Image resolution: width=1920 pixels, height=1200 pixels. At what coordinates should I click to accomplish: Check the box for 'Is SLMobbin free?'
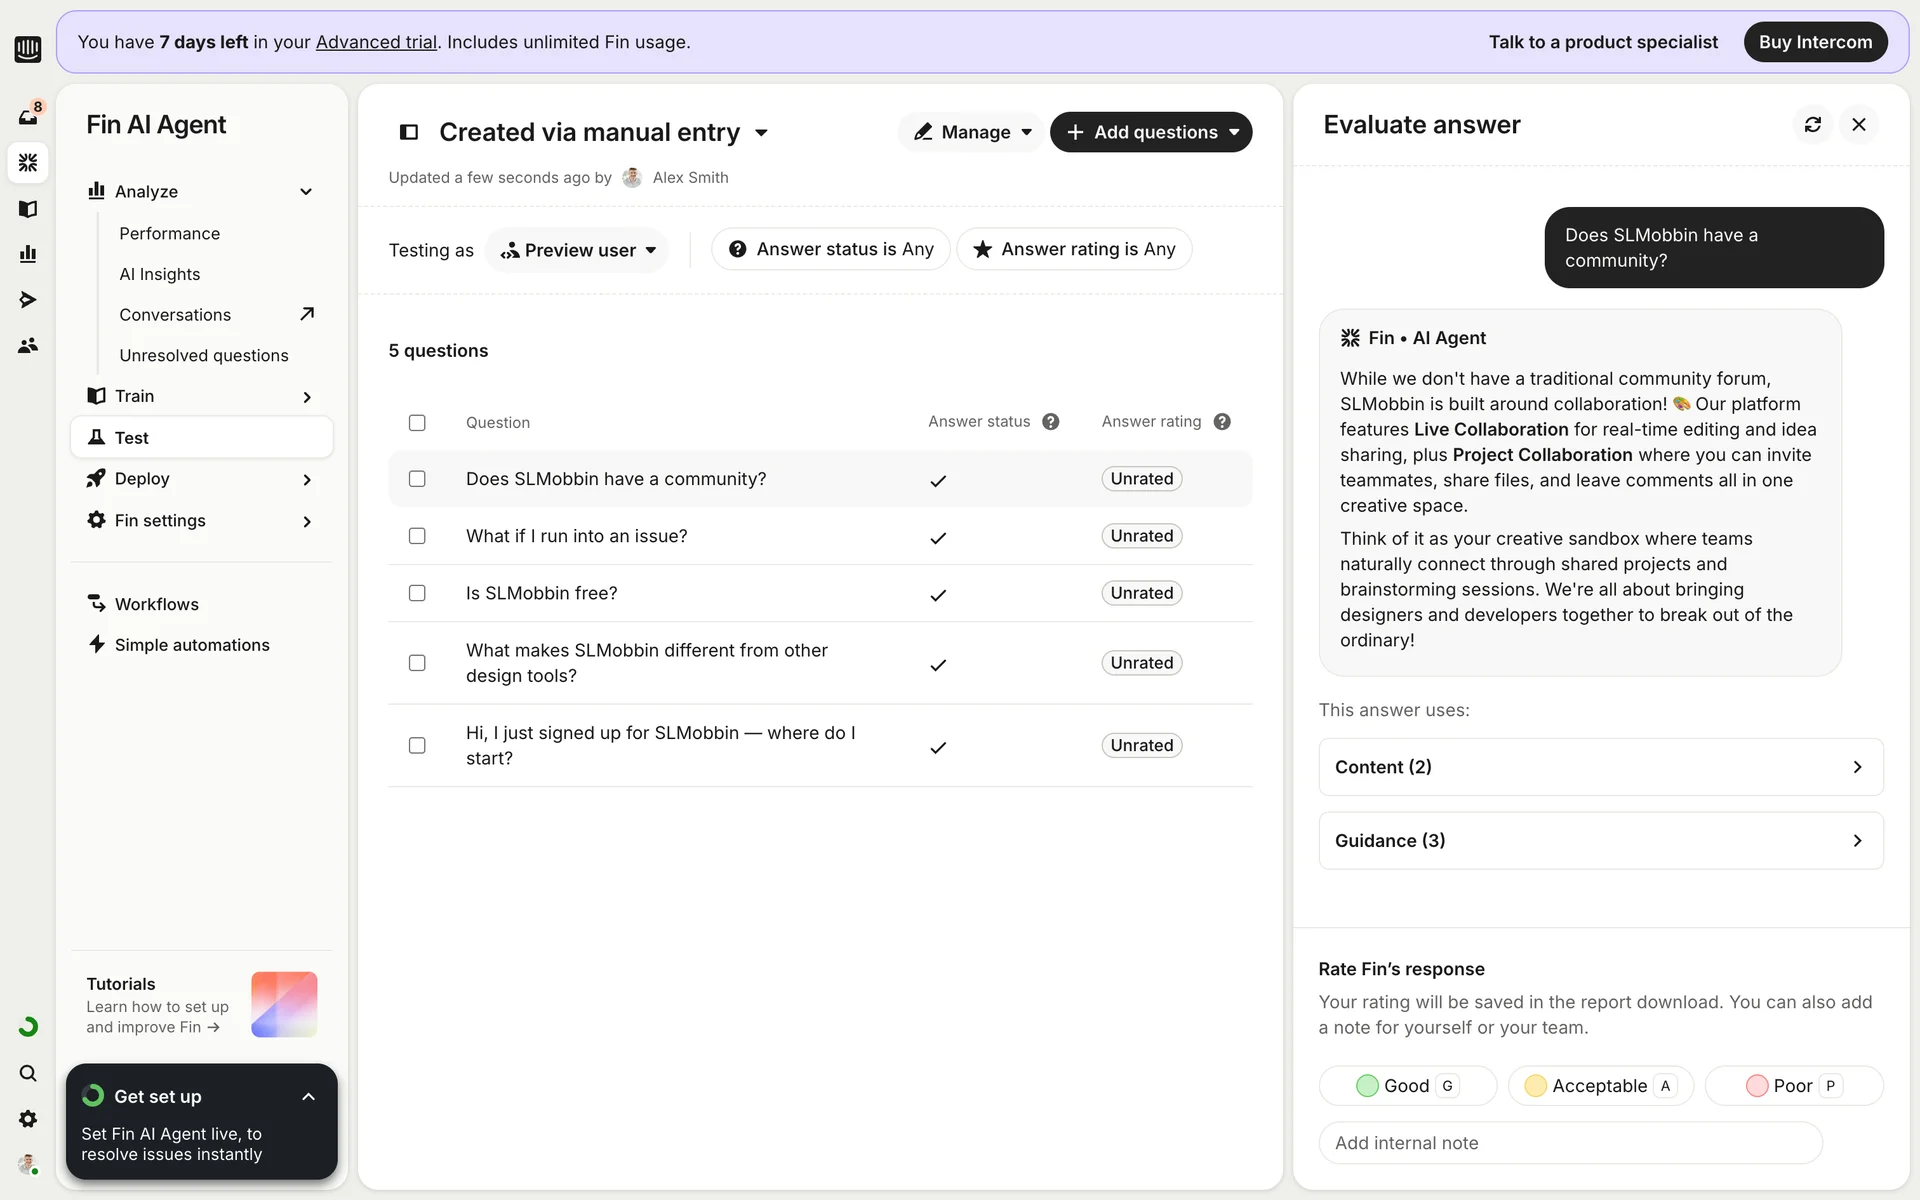pos(417,593)
